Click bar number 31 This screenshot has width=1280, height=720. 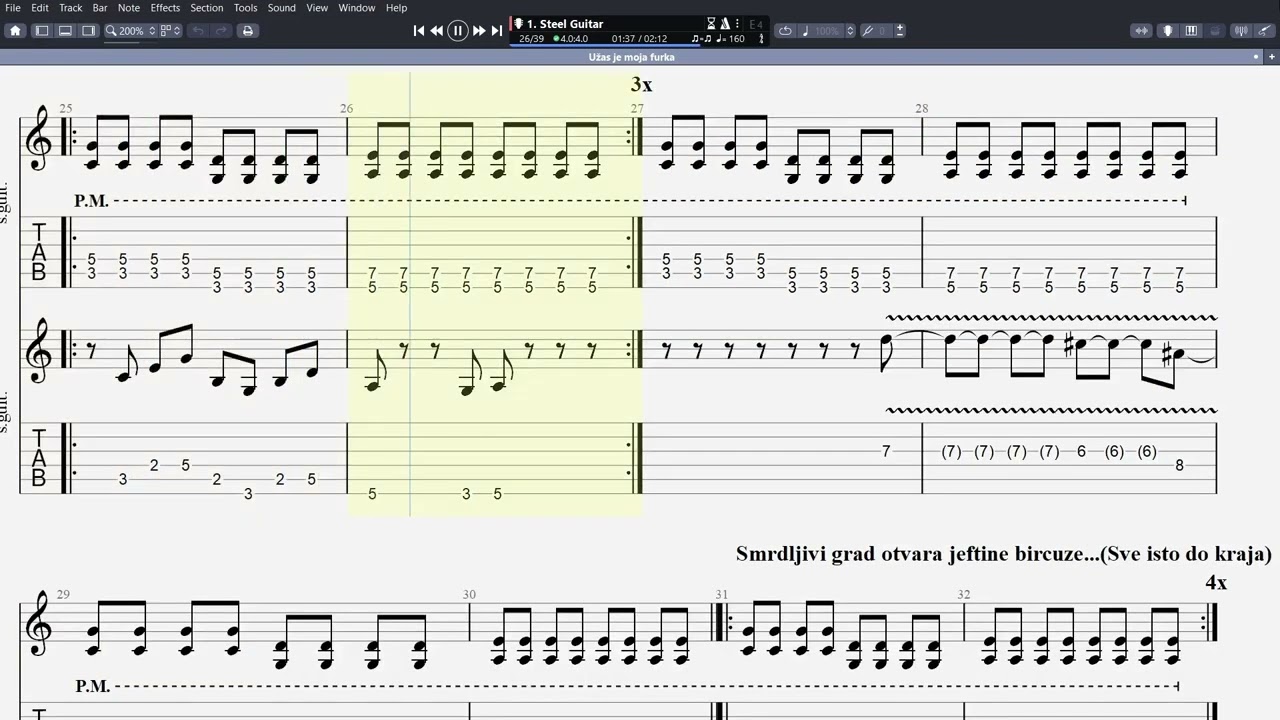coord(721,594)
